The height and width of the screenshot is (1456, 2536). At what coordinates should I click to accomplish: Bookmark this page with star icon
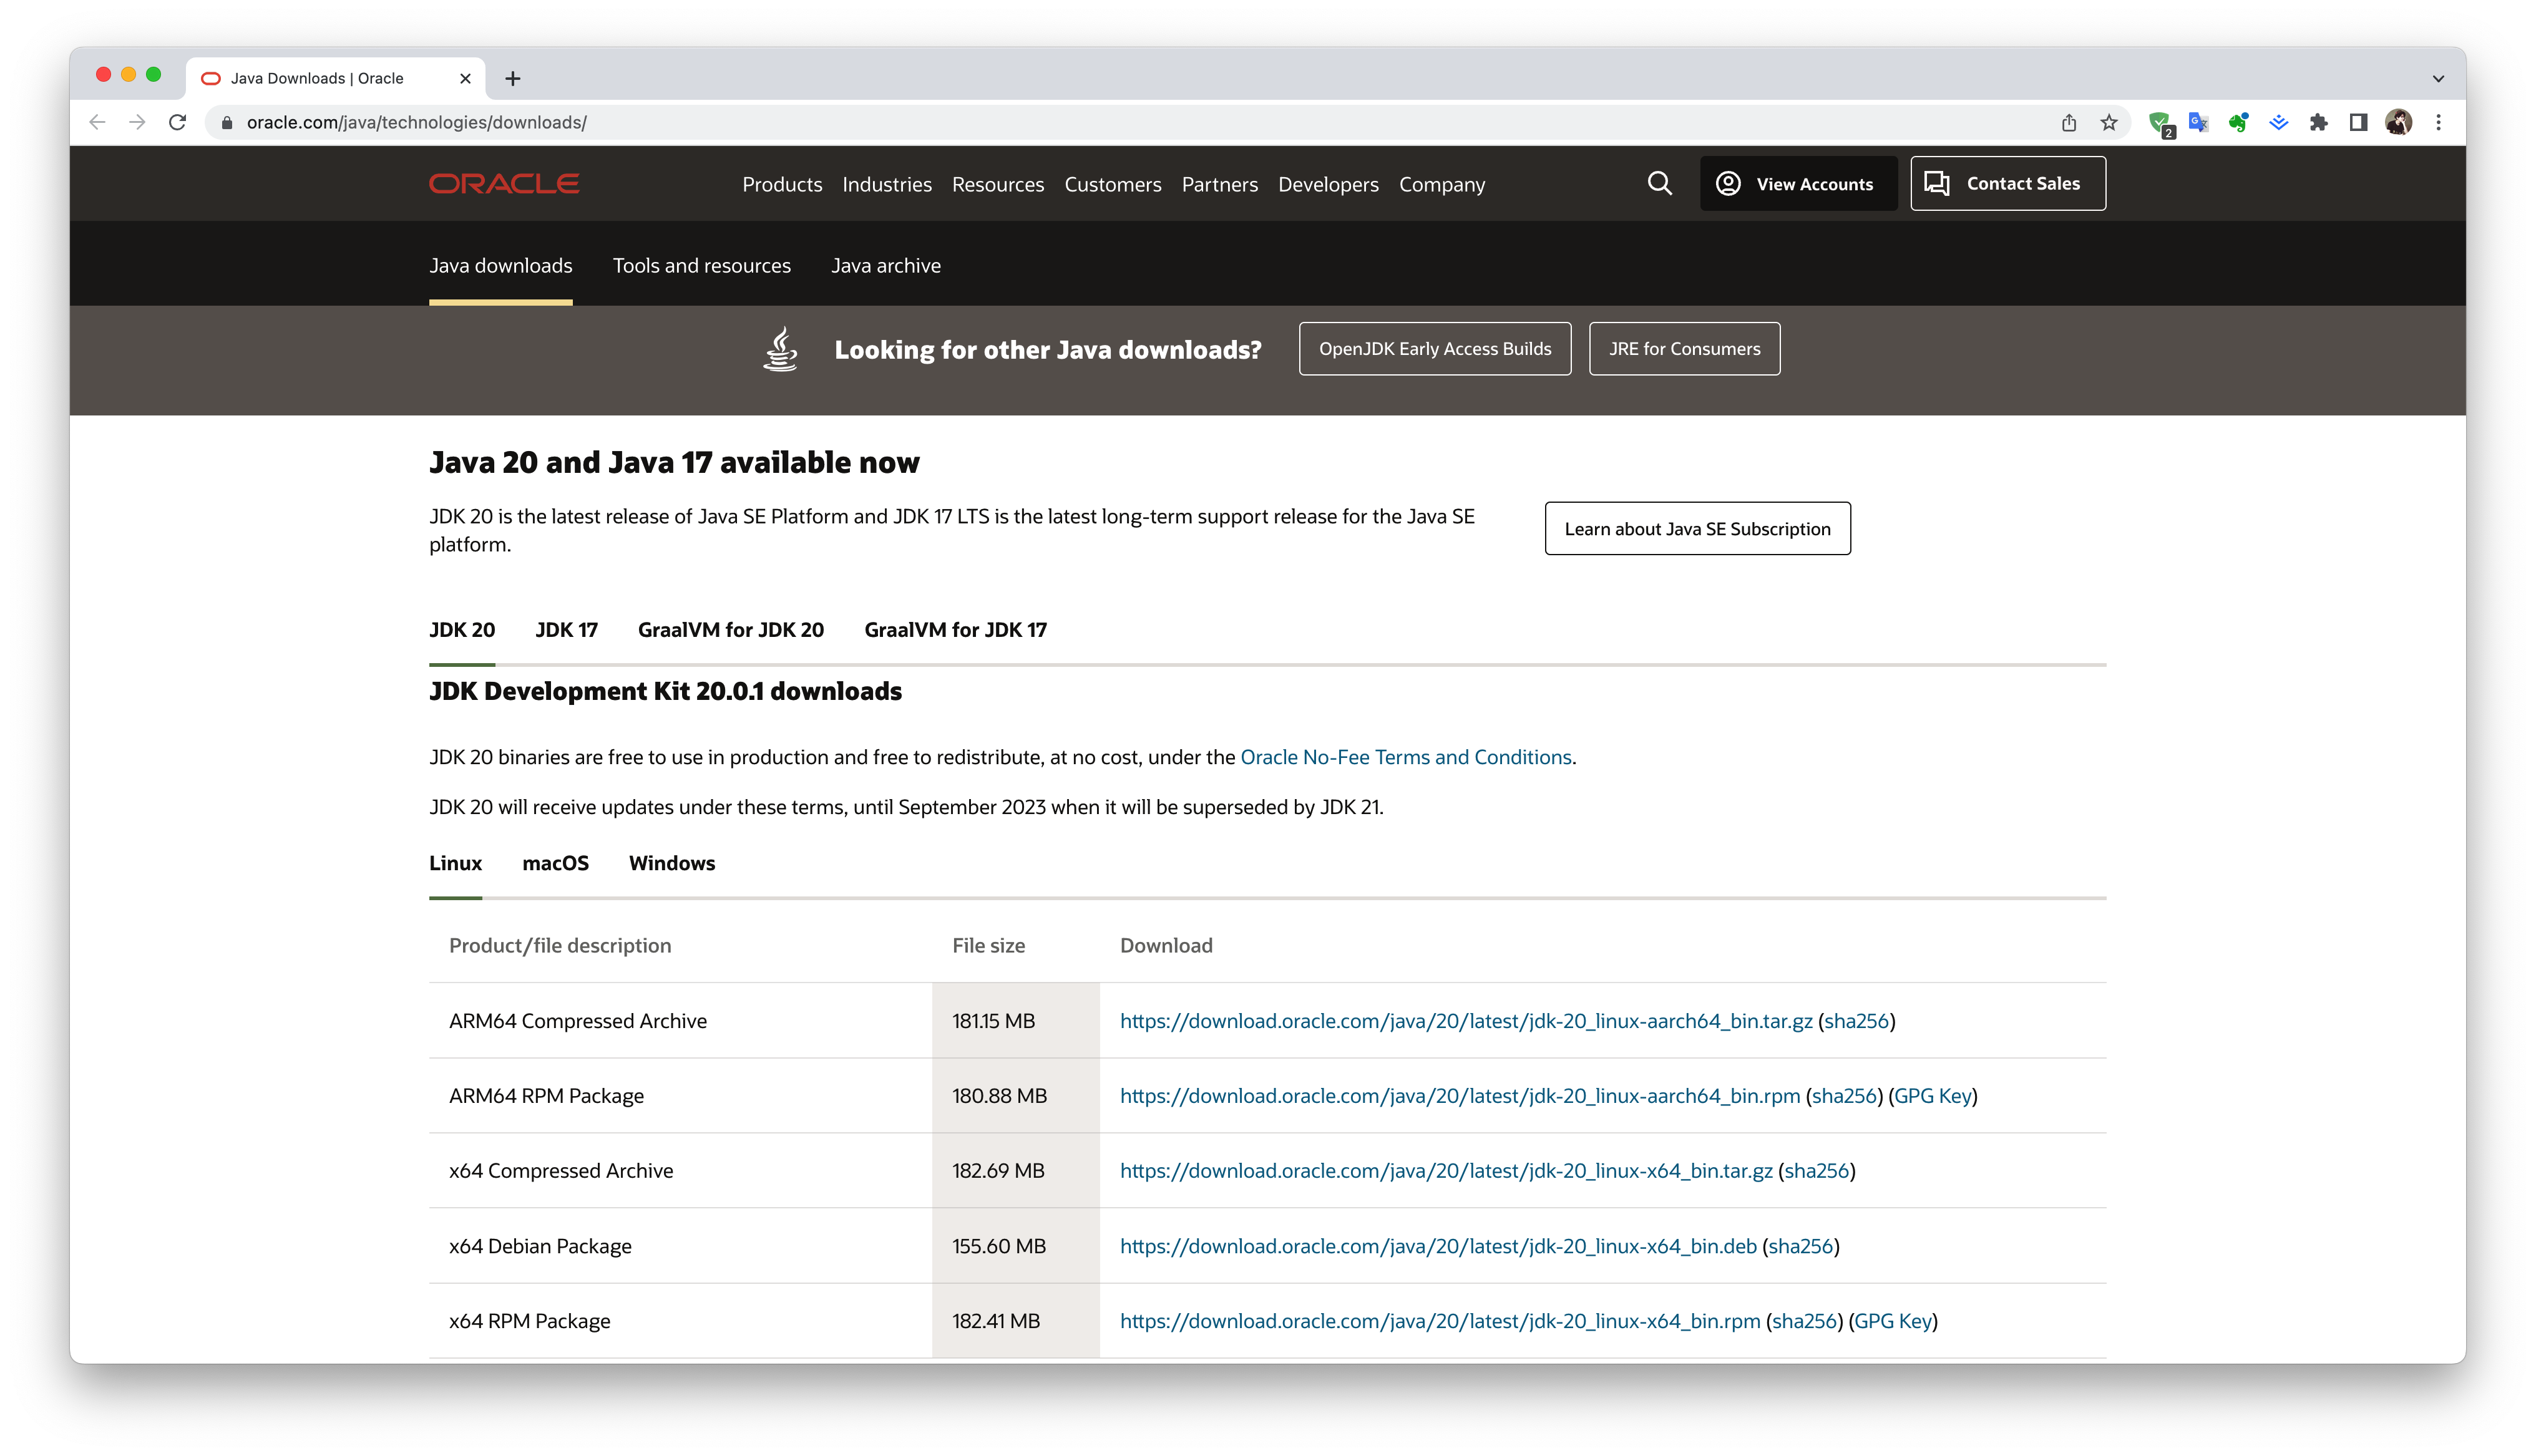coord(2109,122)
